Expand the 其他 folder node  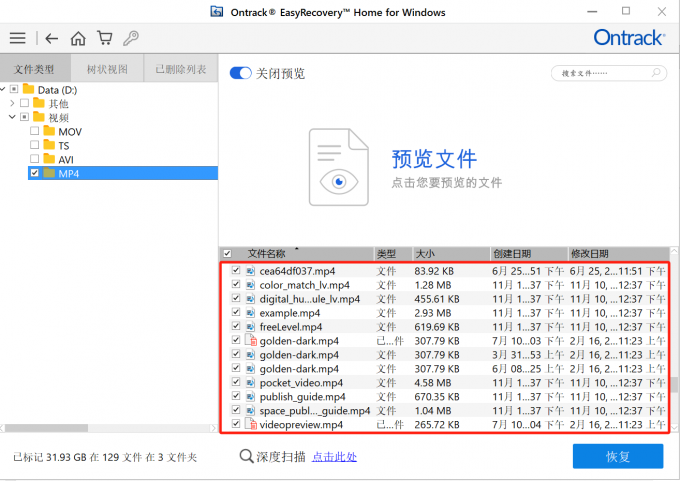tap(11, 104)
